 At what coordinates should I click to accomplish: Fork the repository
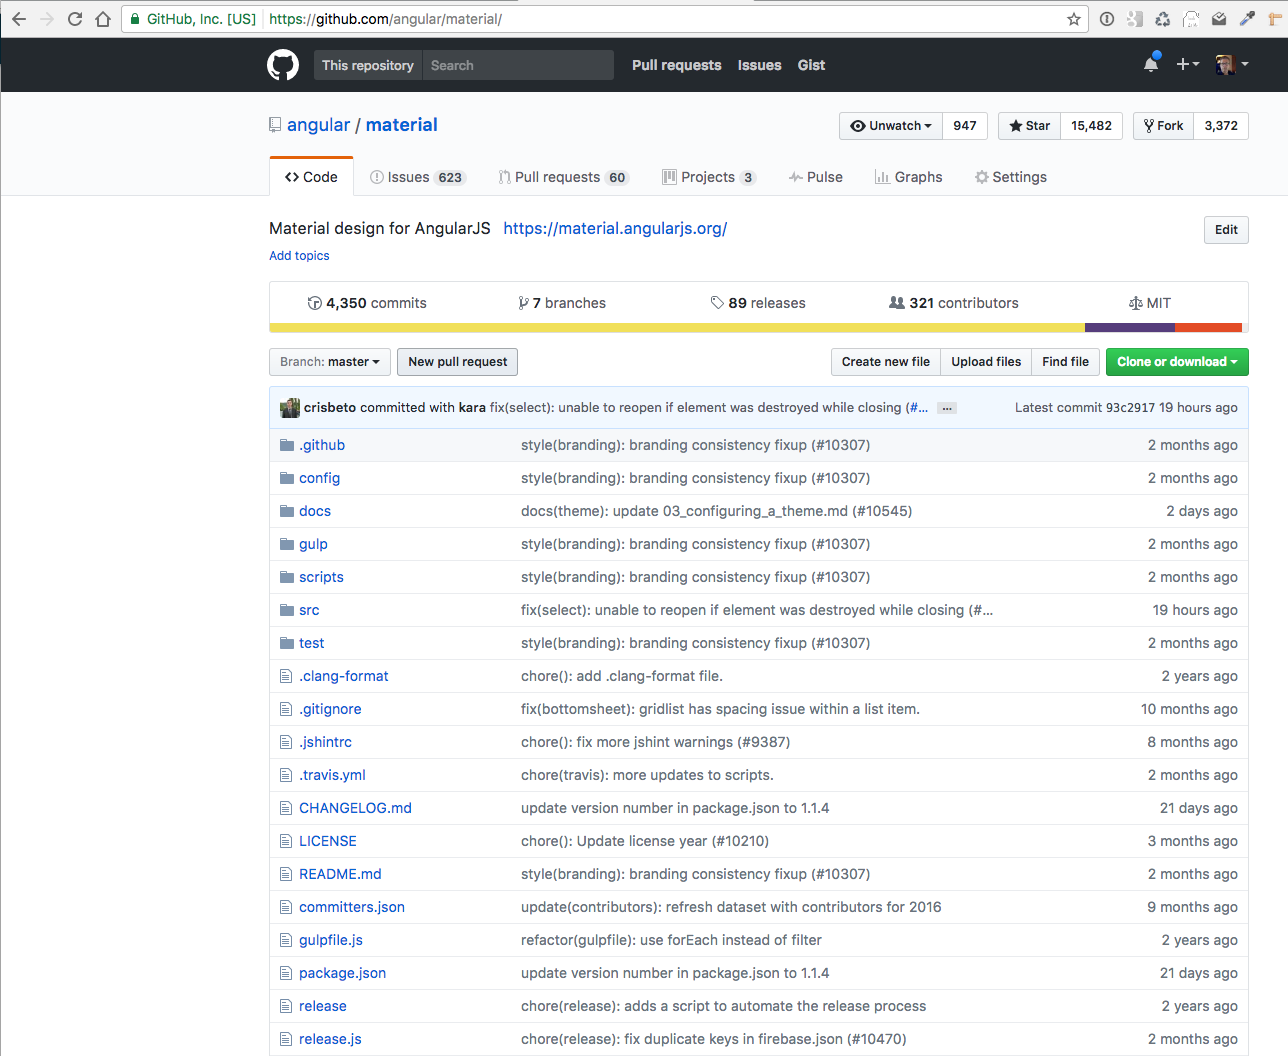(x=1163, y=126)
